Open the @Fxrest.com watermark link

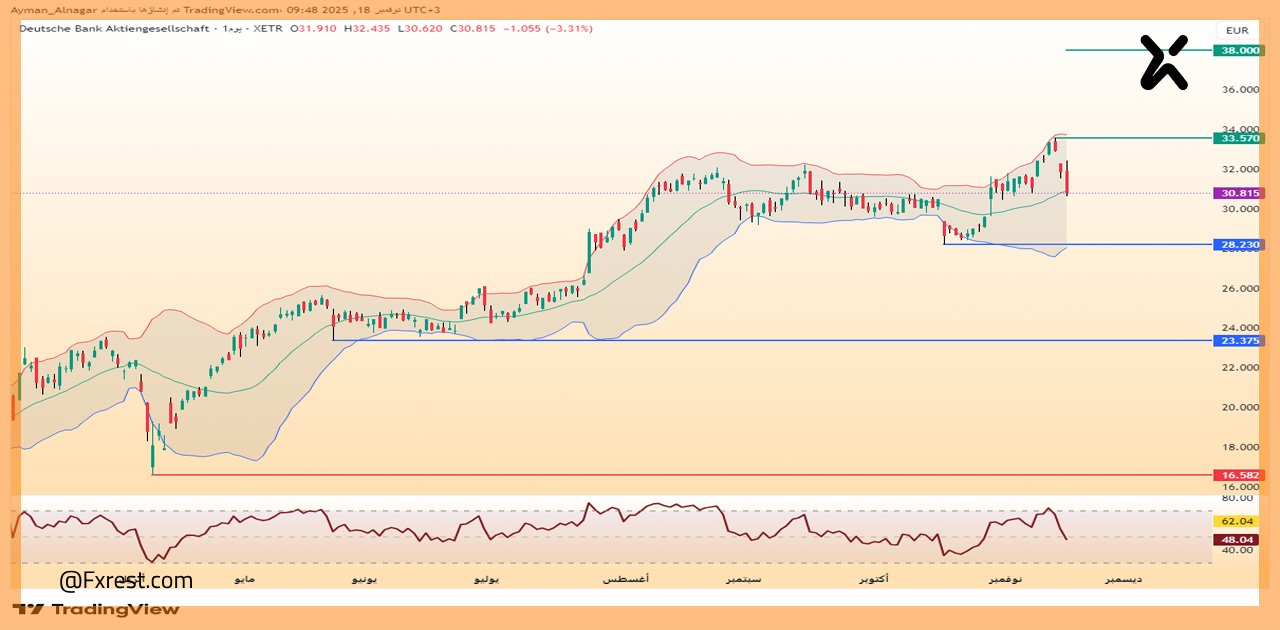pos(126,580)
